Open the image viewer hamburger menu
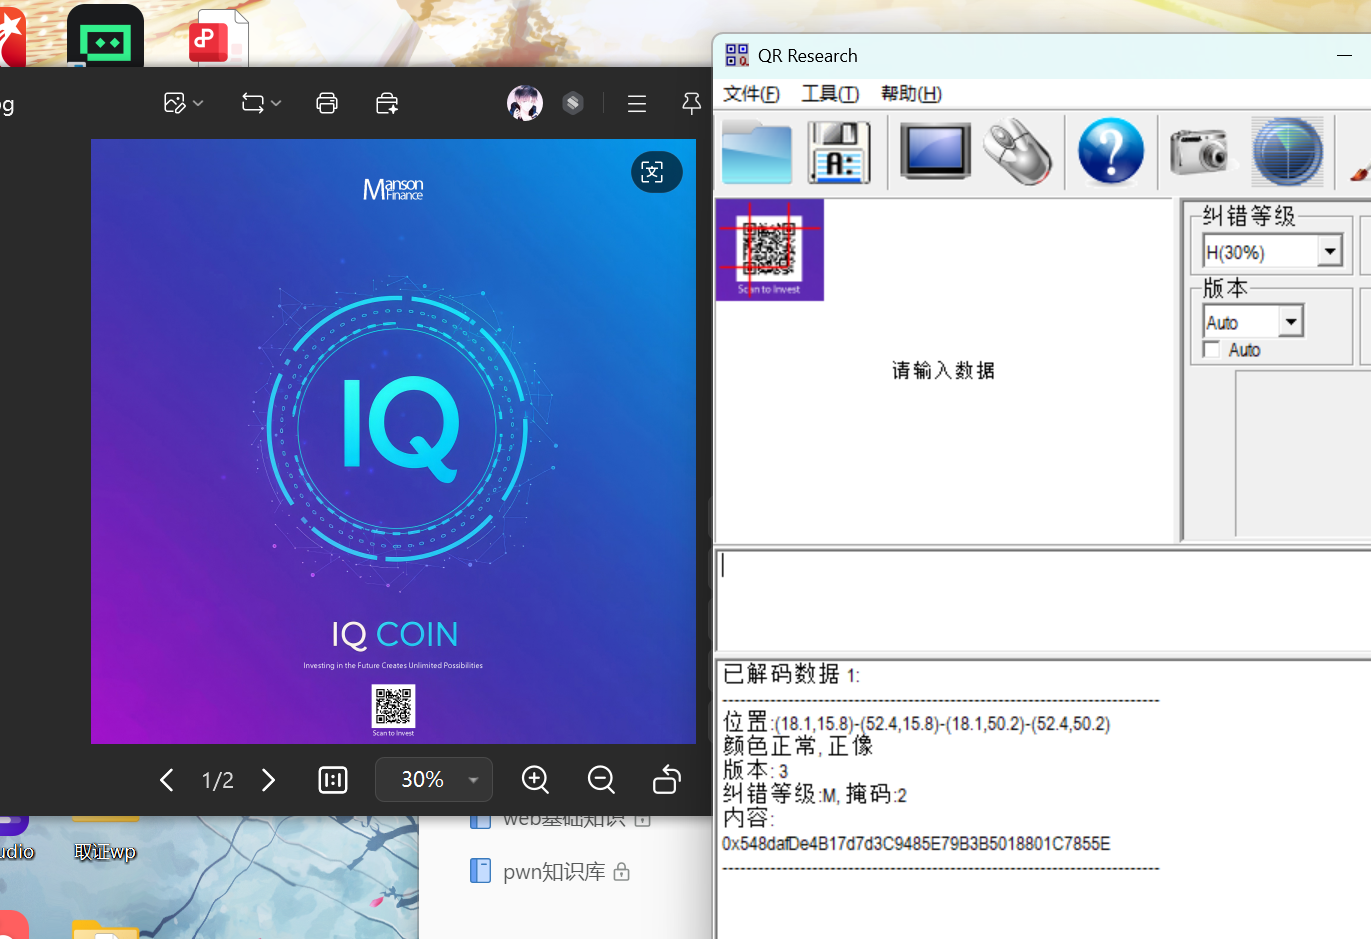The width and height of the screenshot is (1371, 939). tap(637, 103)
